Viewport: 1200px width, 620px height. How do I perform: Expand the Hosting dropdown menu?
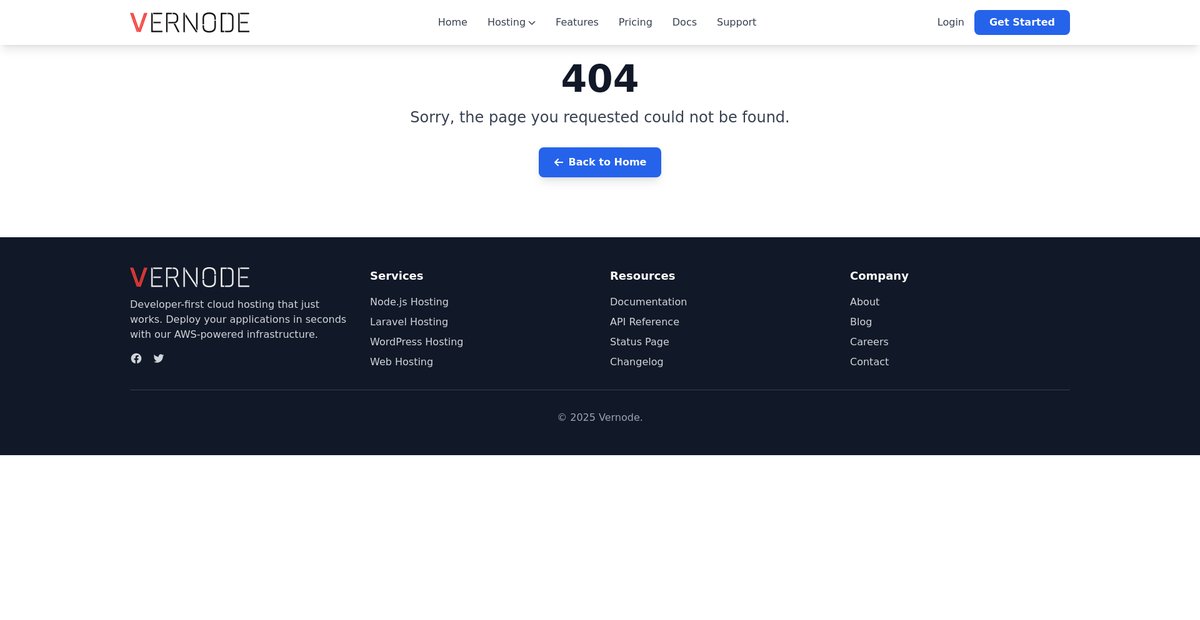(511, 22)
